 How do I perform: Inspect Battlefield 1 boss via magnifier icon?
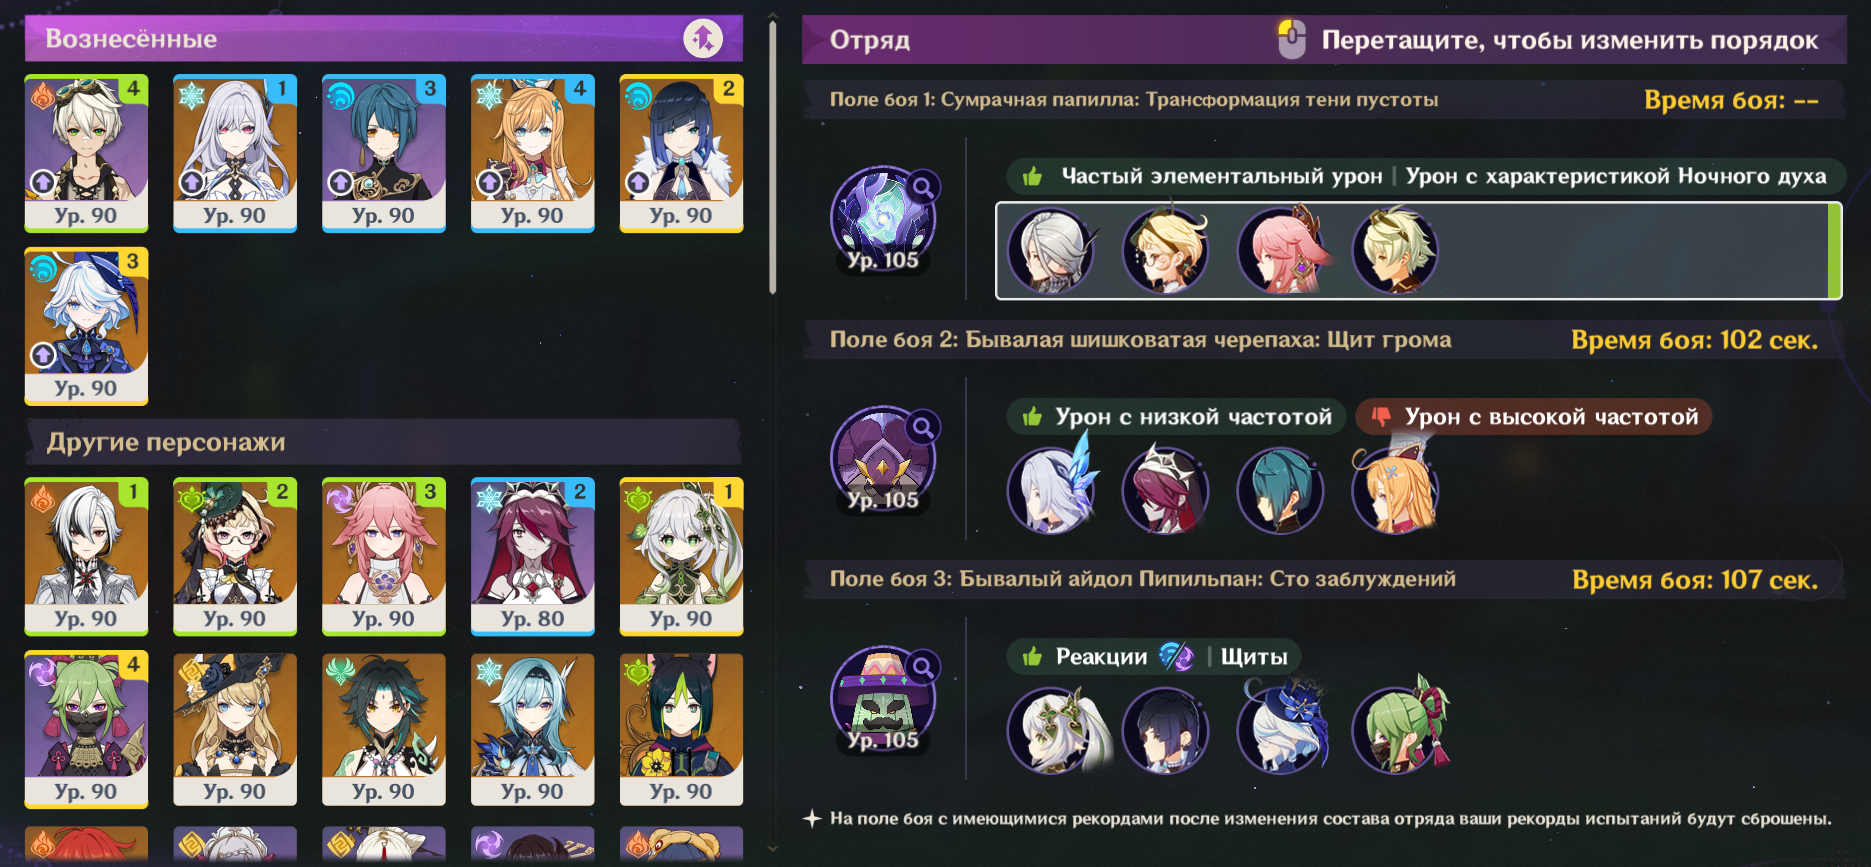(924, 187)
